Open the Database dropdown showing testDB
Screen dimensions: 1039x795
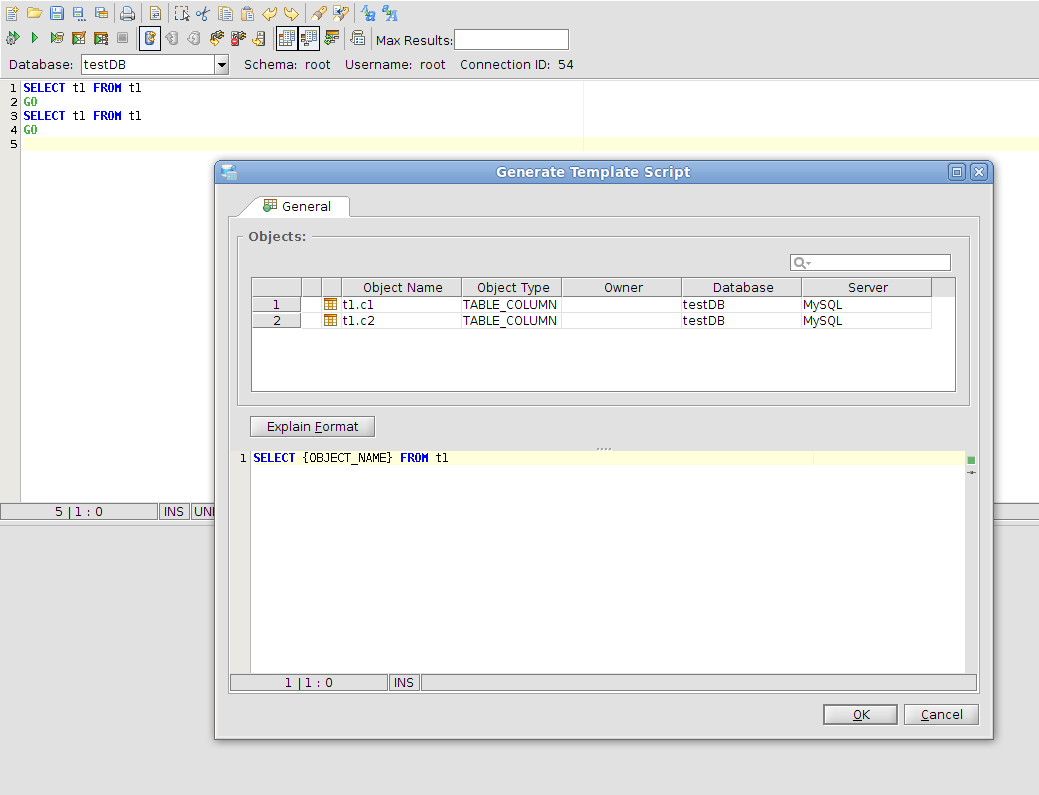[222, 65]
